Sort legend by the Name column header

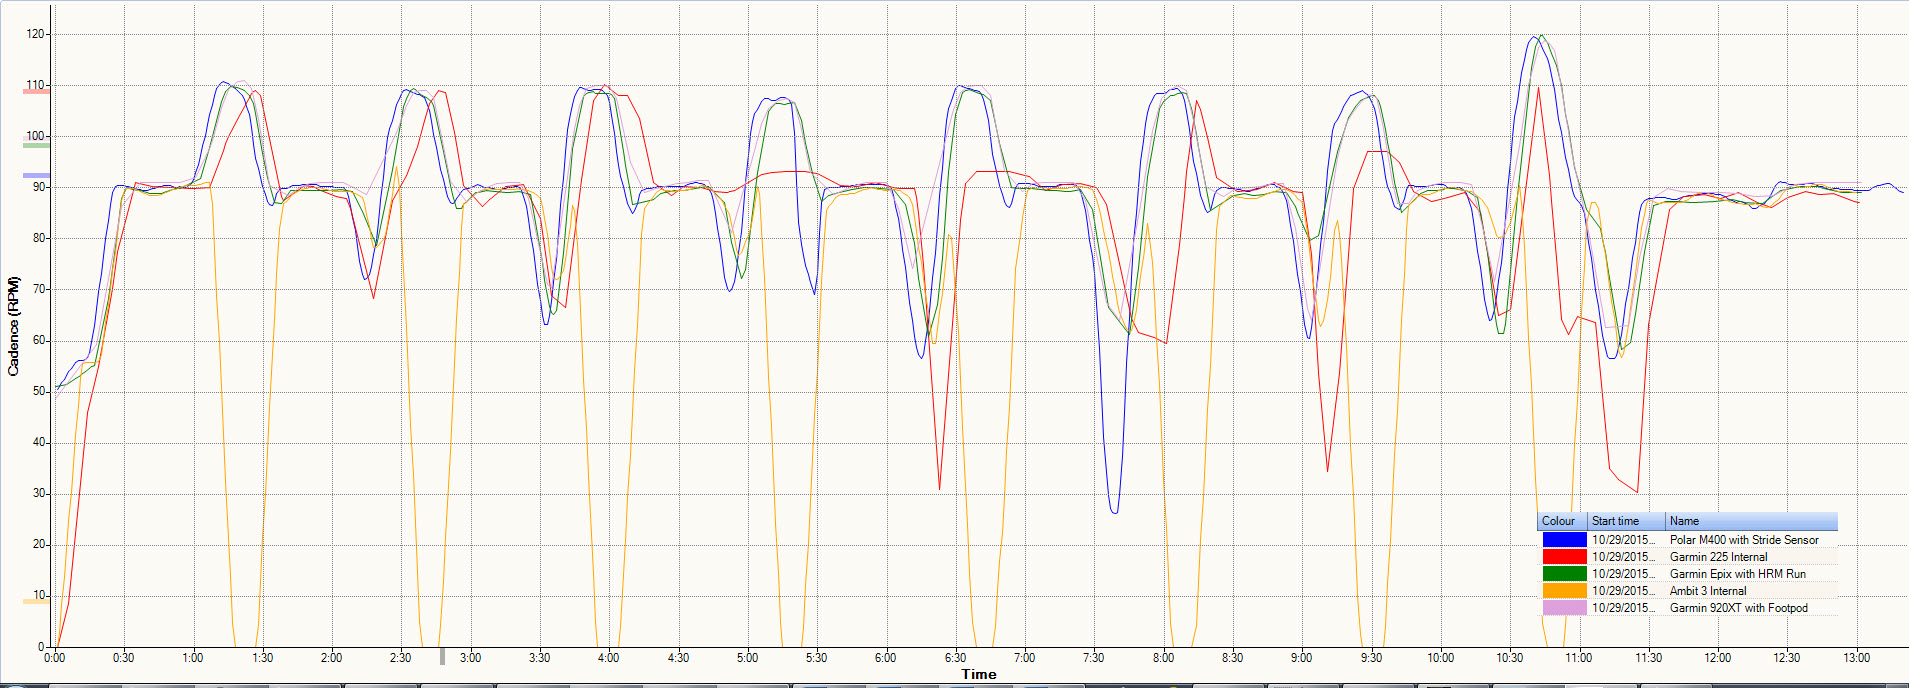pos(1750,521)
